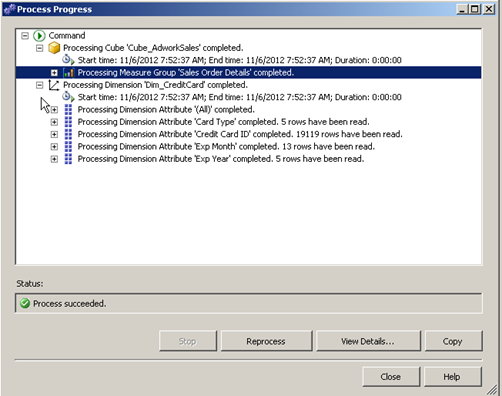Click the green checkmark status icon
Viewport: 502px width, 396px height.
25,303
